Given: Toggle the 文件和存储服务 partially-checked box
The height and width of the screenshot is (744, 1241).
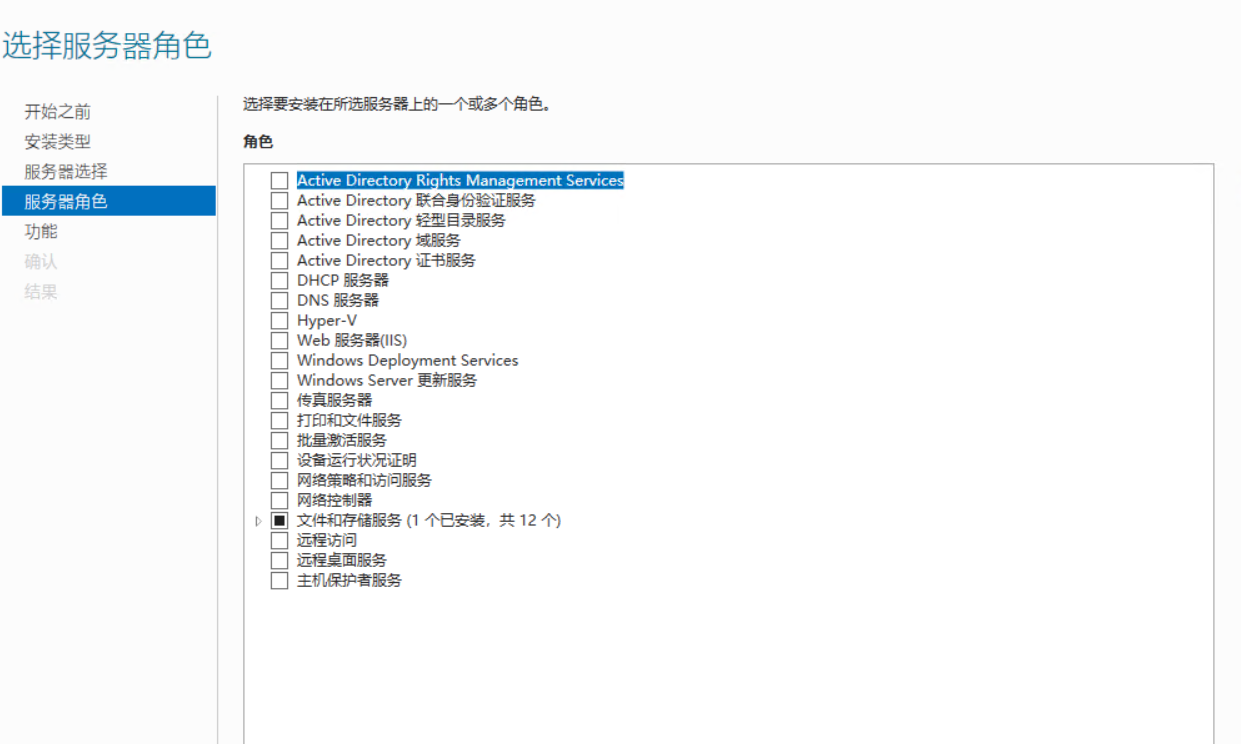Looking at the screenshot, I should [279, 521].
